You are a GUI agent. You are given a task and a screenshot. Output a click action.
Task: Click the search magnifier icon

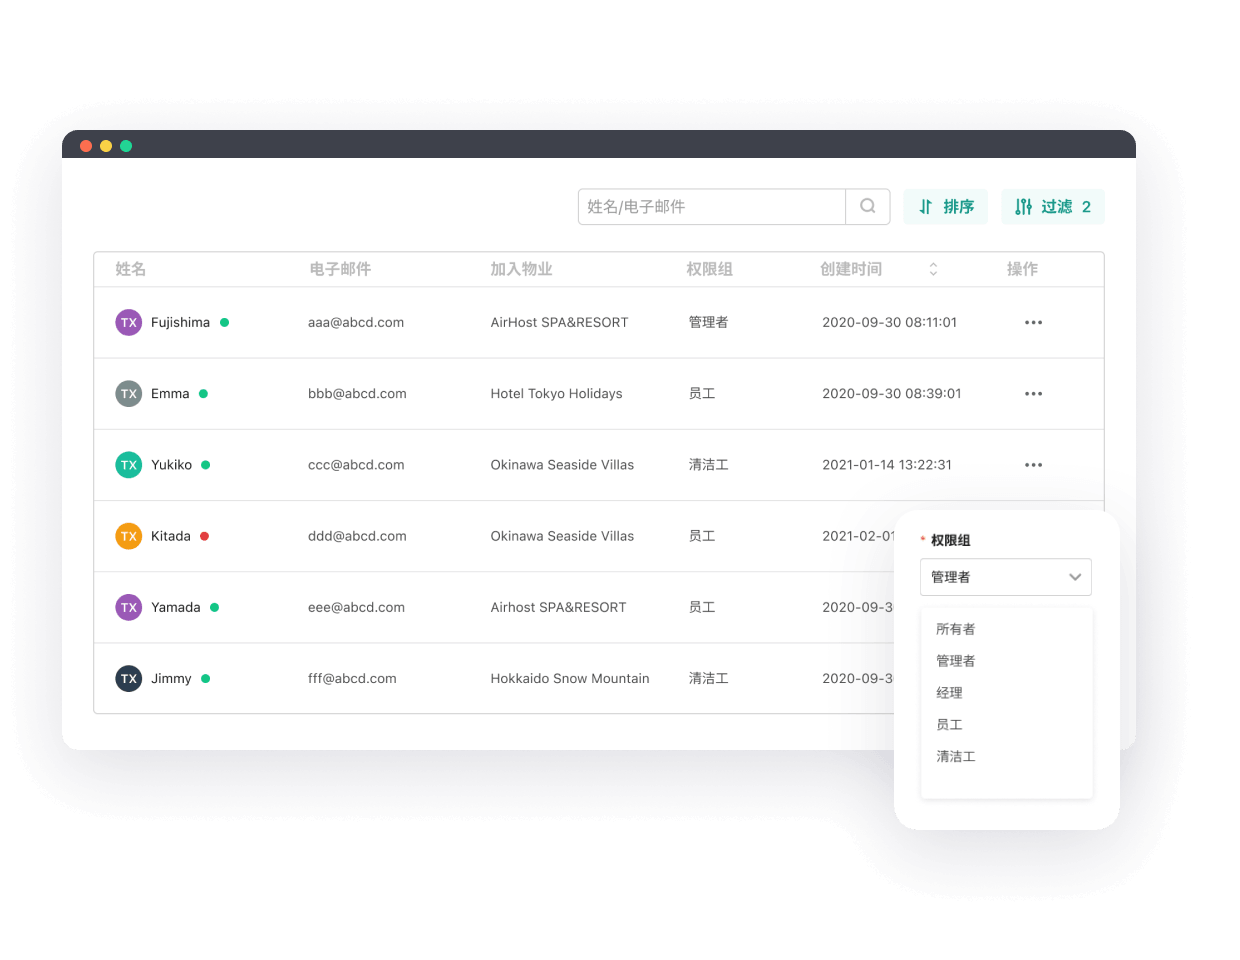point(868,206)
